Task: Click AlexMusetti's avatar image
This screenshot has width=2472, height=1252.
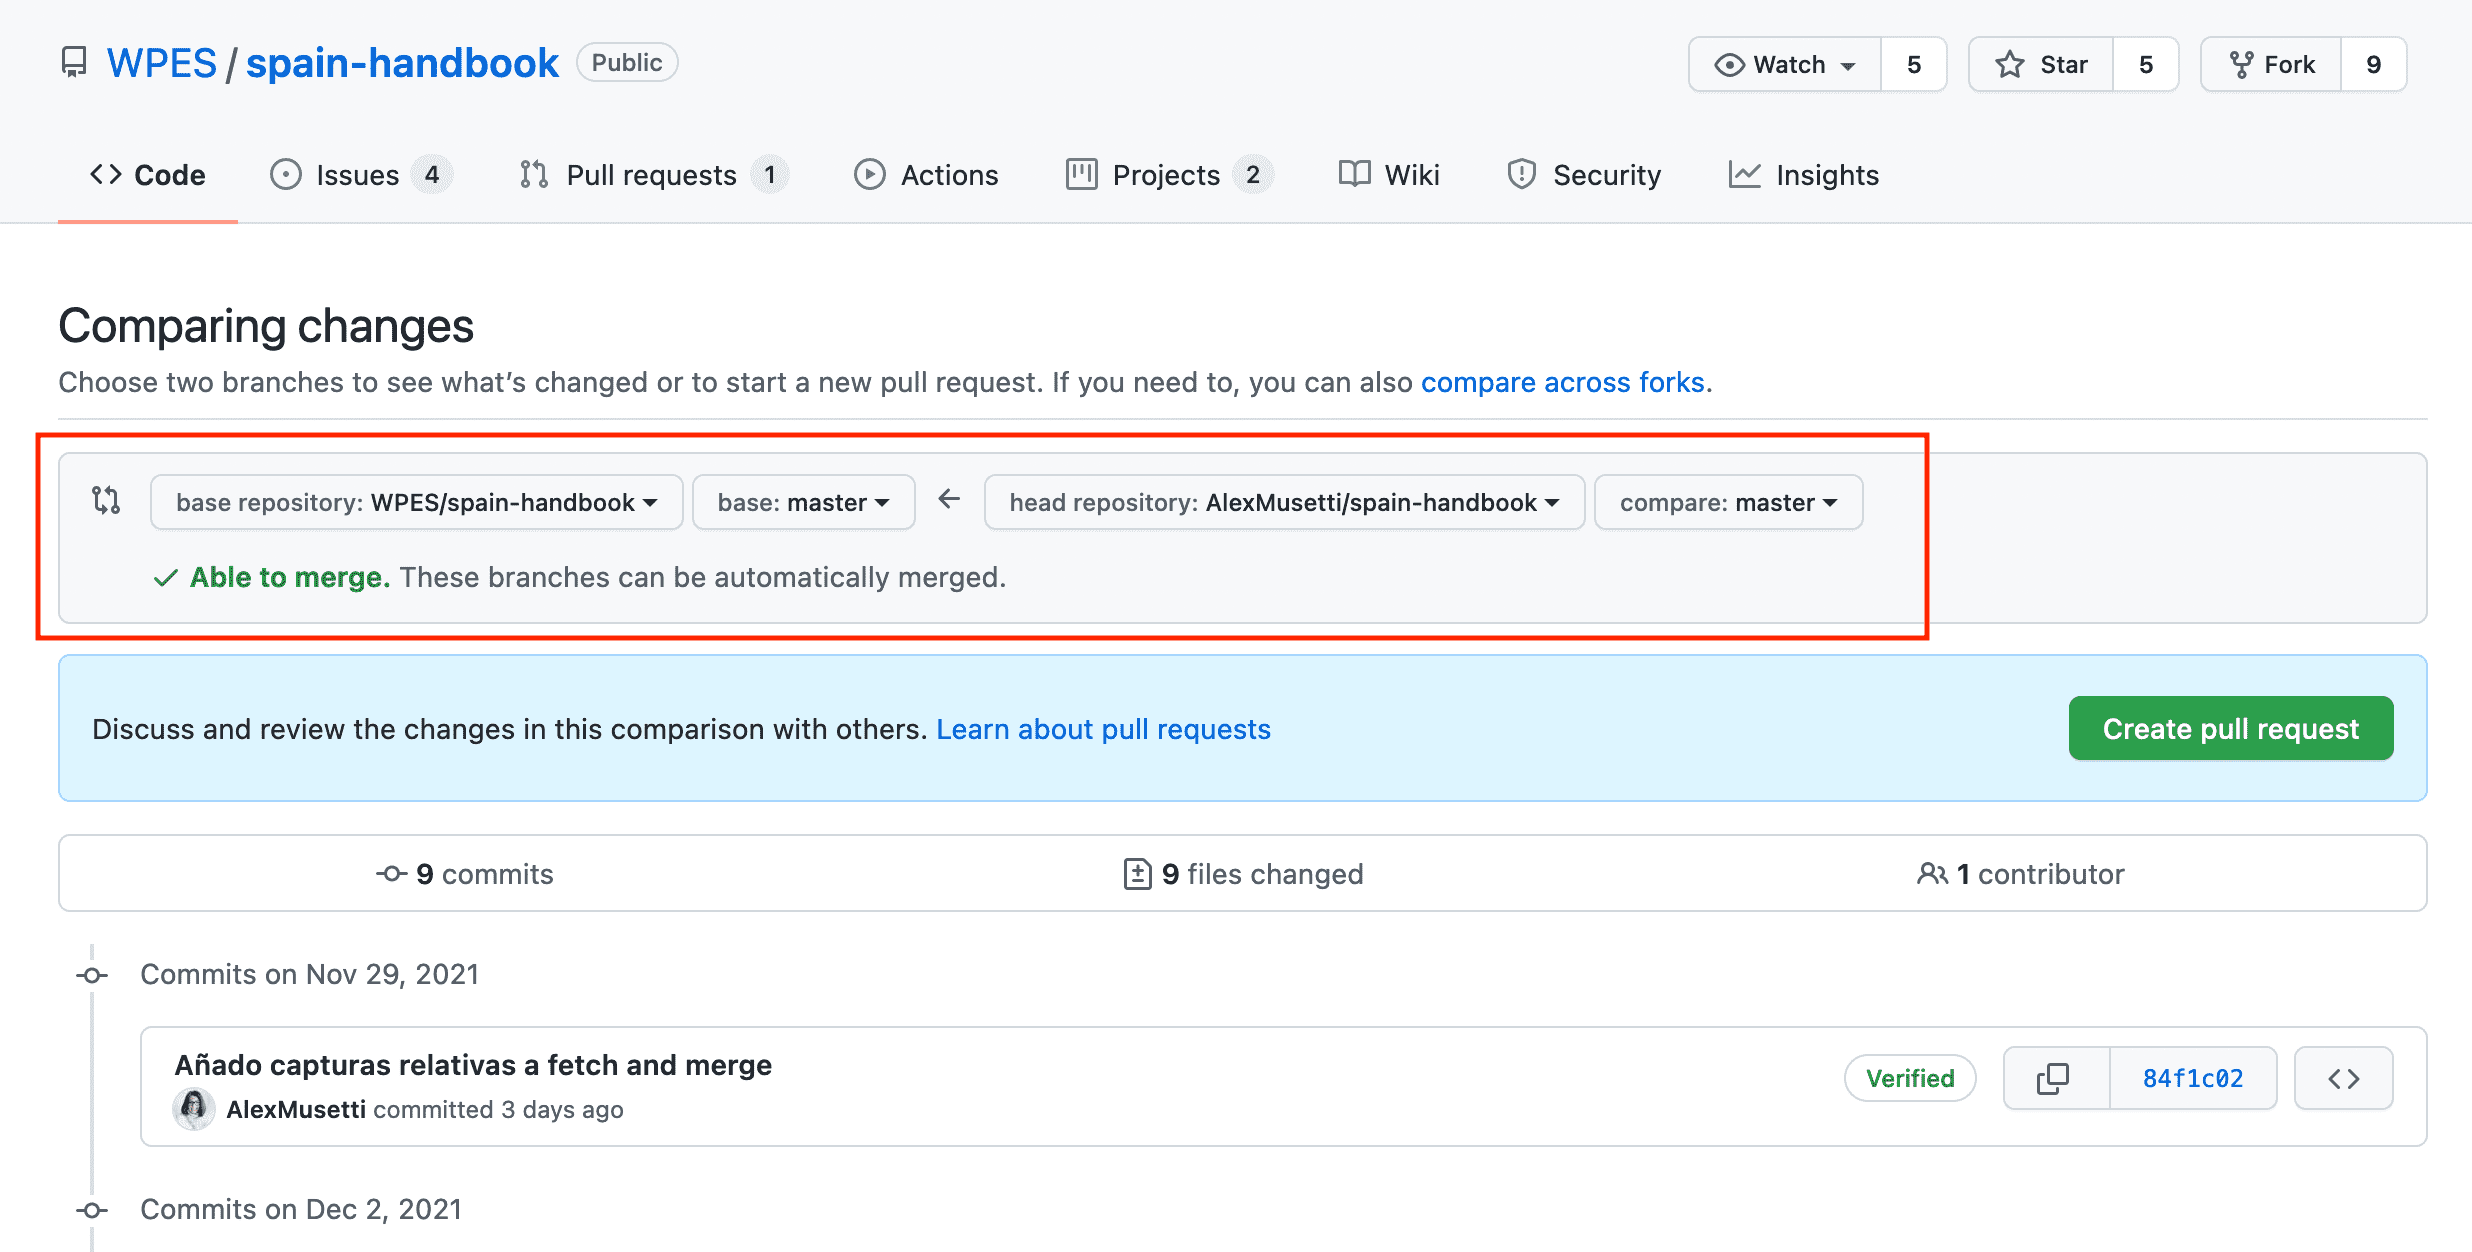Action: tap(194, 1108)
